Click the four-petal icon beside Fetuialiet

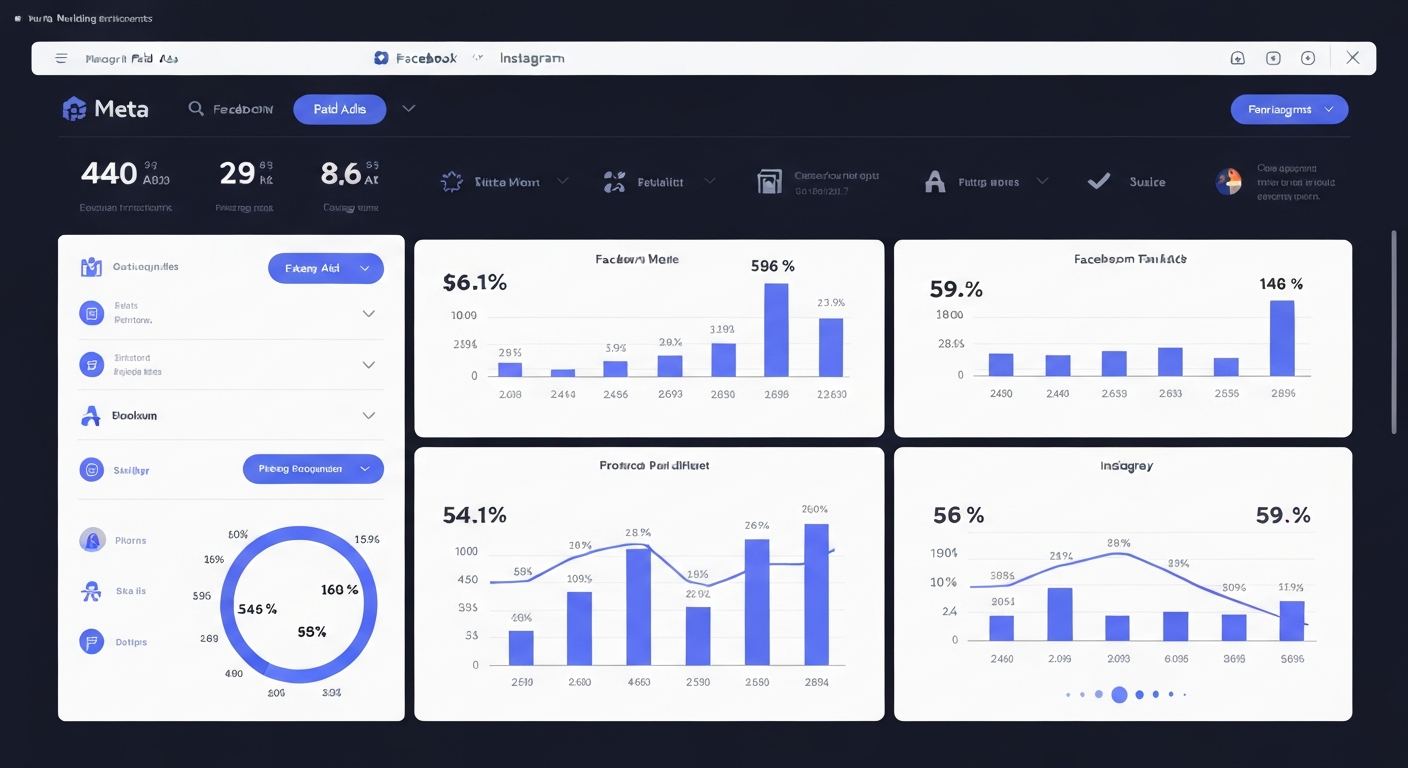click(x=615, y=182)
